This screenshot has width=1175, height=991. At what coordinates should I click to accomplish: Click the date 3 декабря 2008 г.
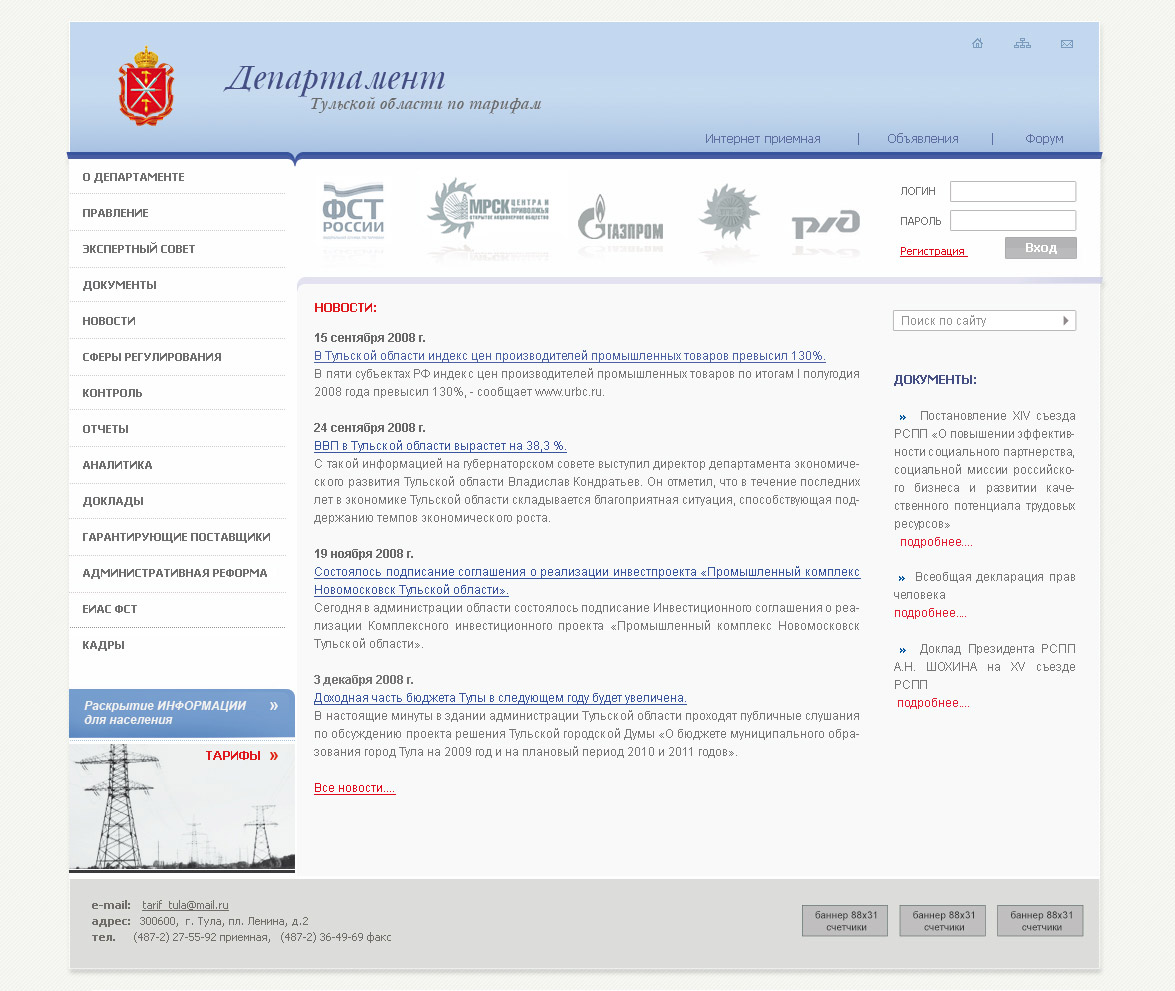(x=363, y=680)
